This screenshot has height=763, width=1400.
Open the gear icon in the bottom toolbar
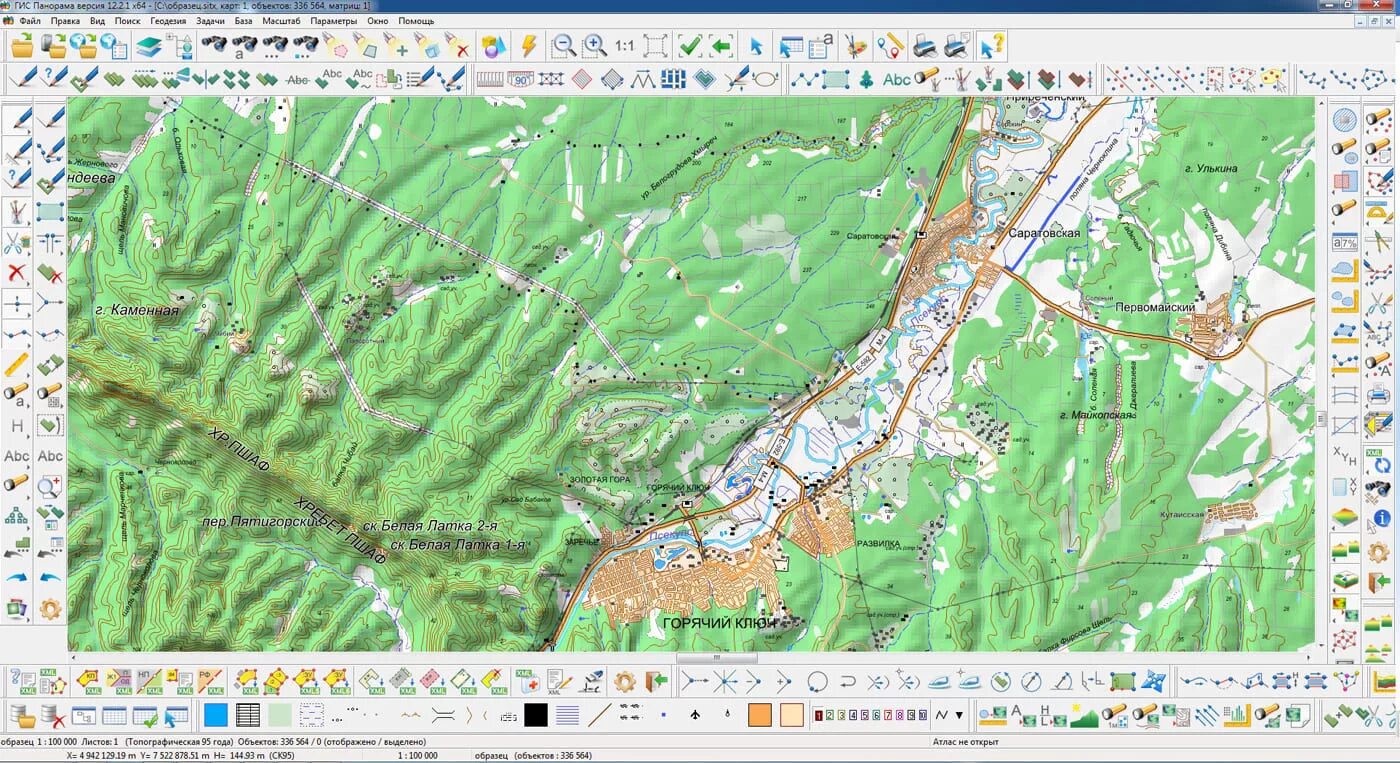[x=624, y=682]
